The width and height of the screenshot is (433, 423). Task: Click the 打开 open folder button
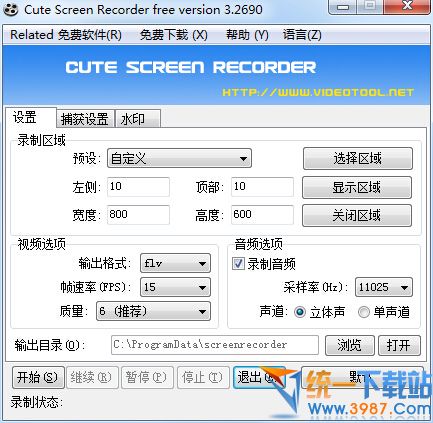pyautogui.click(x=399, y=345)
